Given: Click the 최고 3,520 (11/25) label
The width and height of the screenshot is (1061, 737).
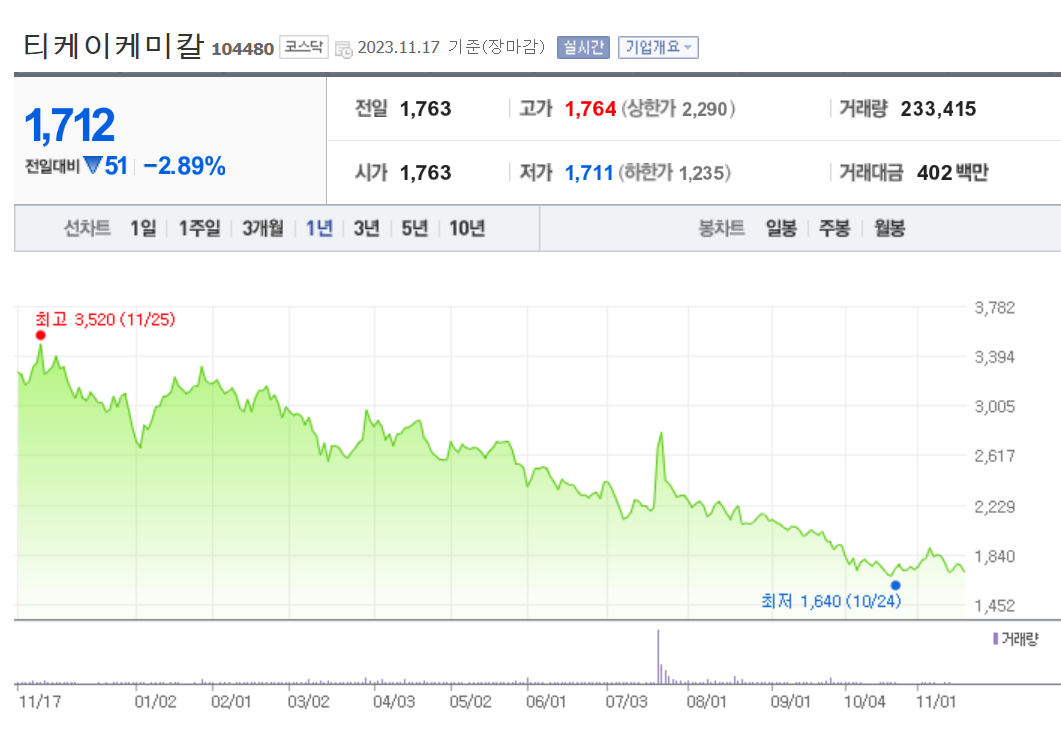Looking at the screenshot, I should click(x=105, y=319).
